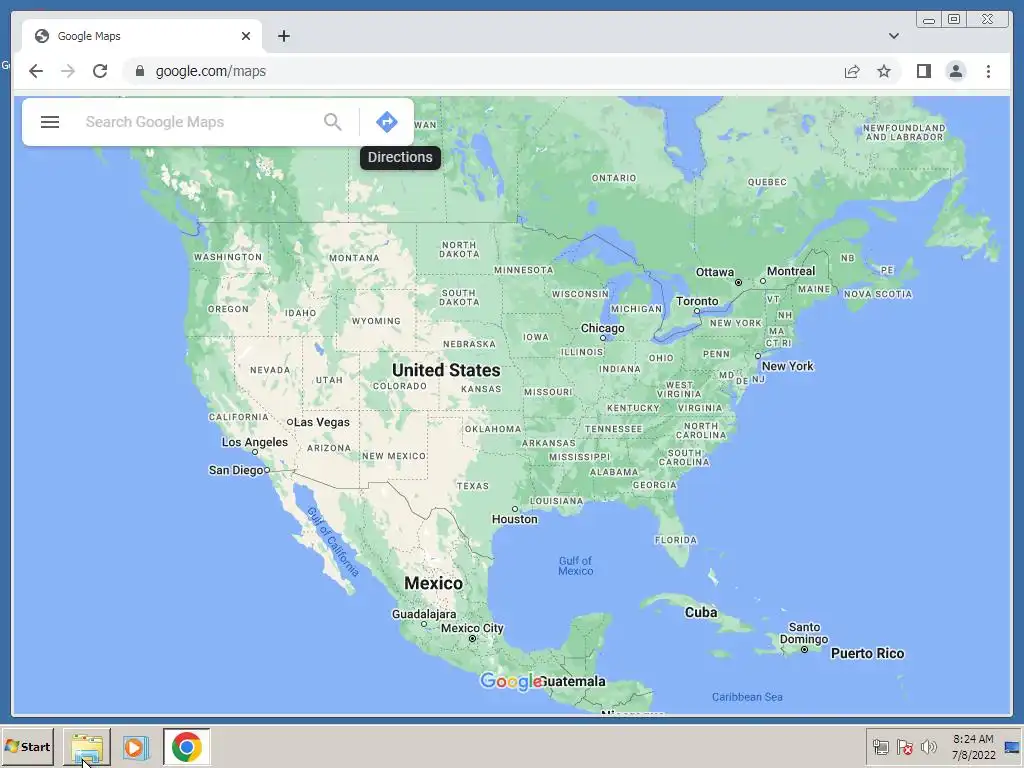Click the Caribbean Sea label

(x=747, y=697)
